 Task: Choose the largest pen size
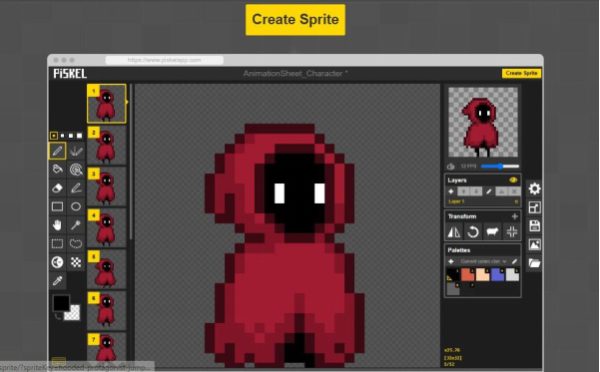tap(79, 135)
